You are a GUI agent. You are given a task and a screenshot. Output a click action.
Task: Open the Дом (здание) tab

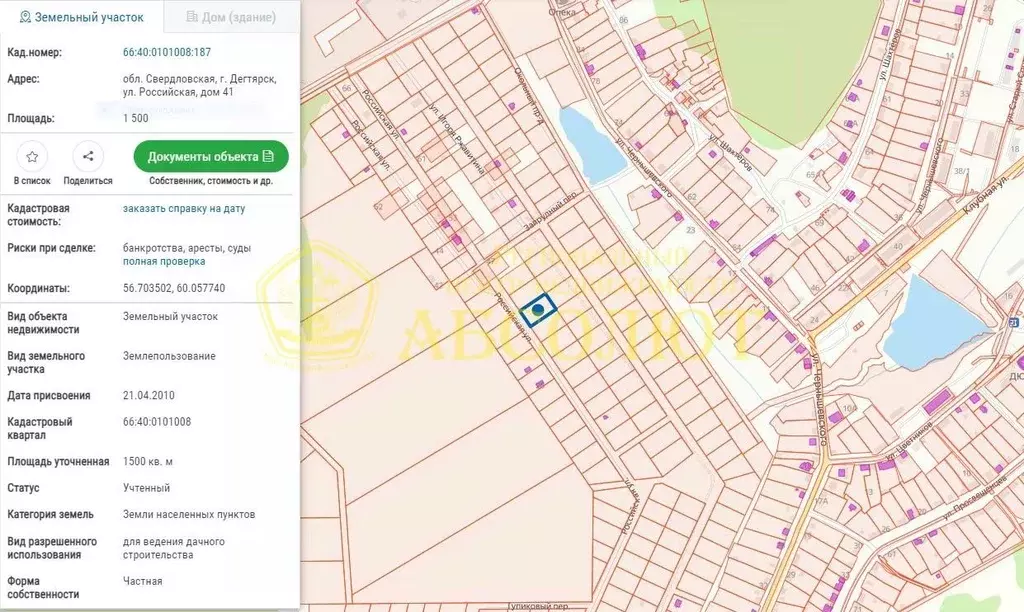coord(231,17)
